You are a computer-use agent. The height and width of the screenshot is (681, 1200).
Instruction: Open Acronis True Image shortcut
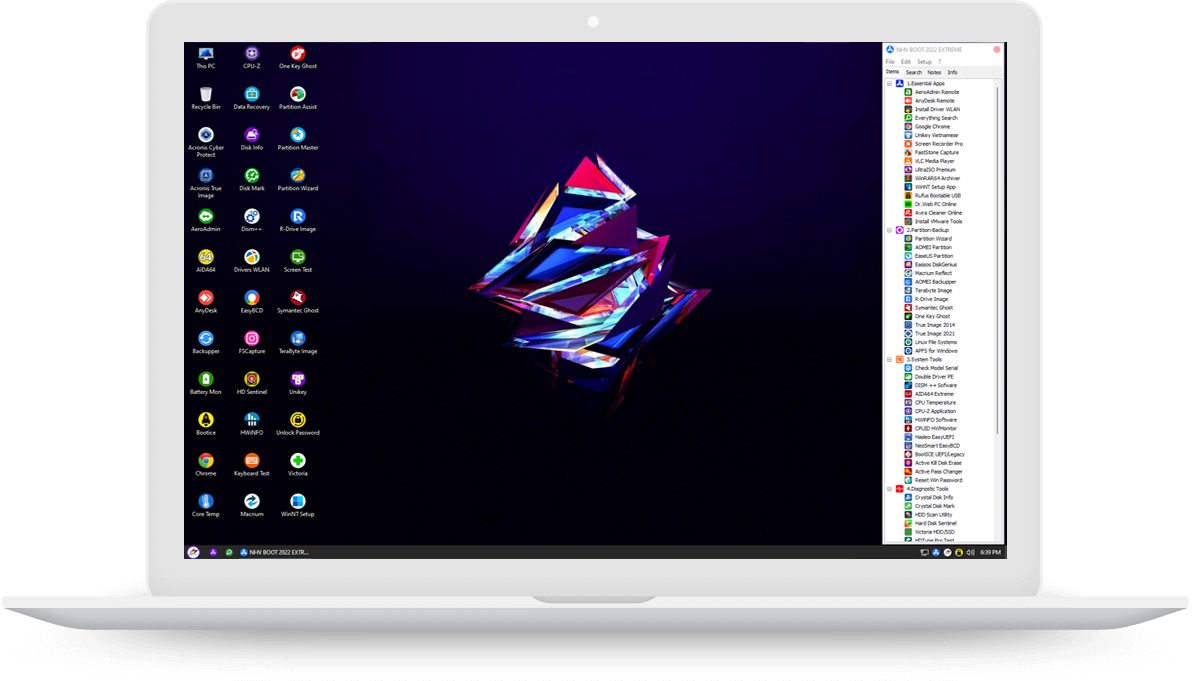tap(205, 182)
